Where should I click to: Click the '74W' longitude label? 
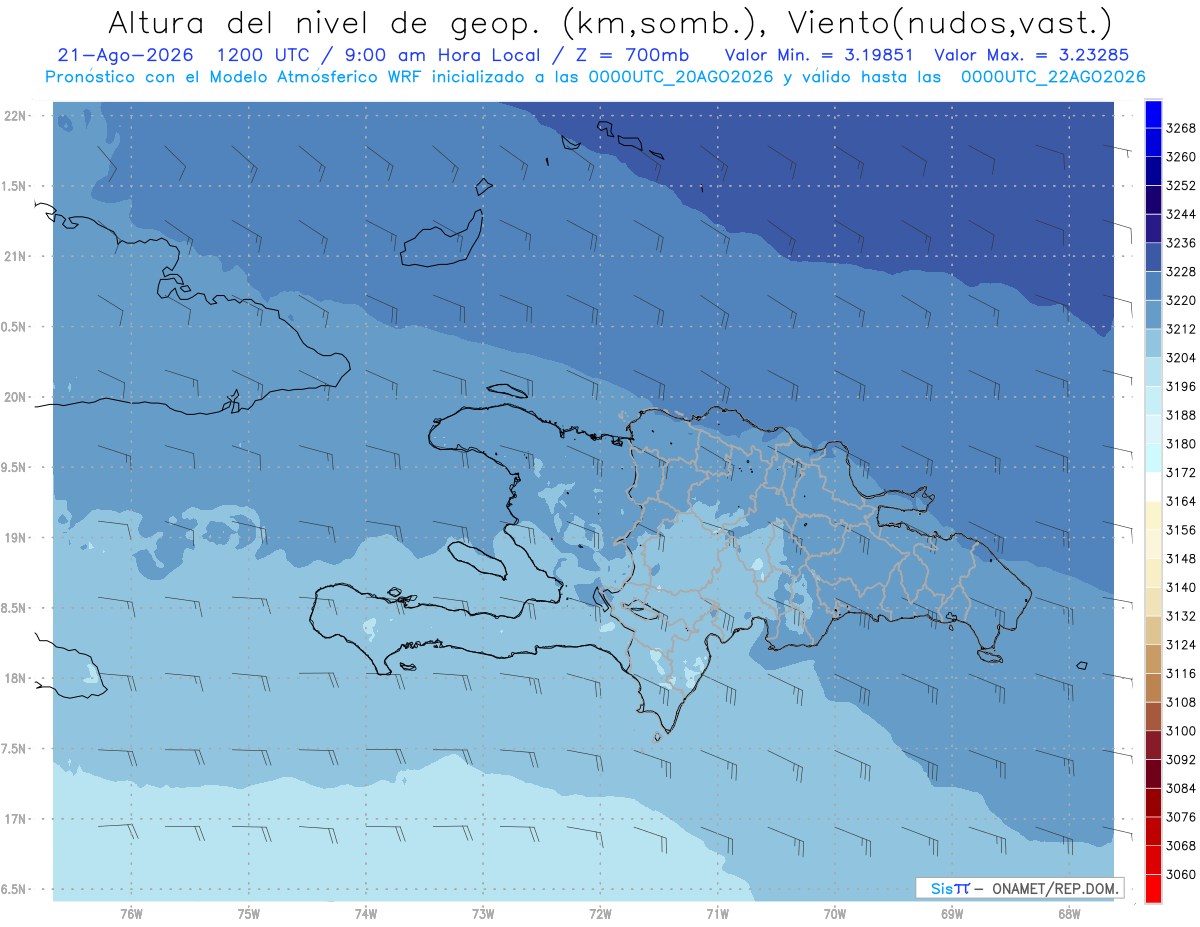(366, 913)
